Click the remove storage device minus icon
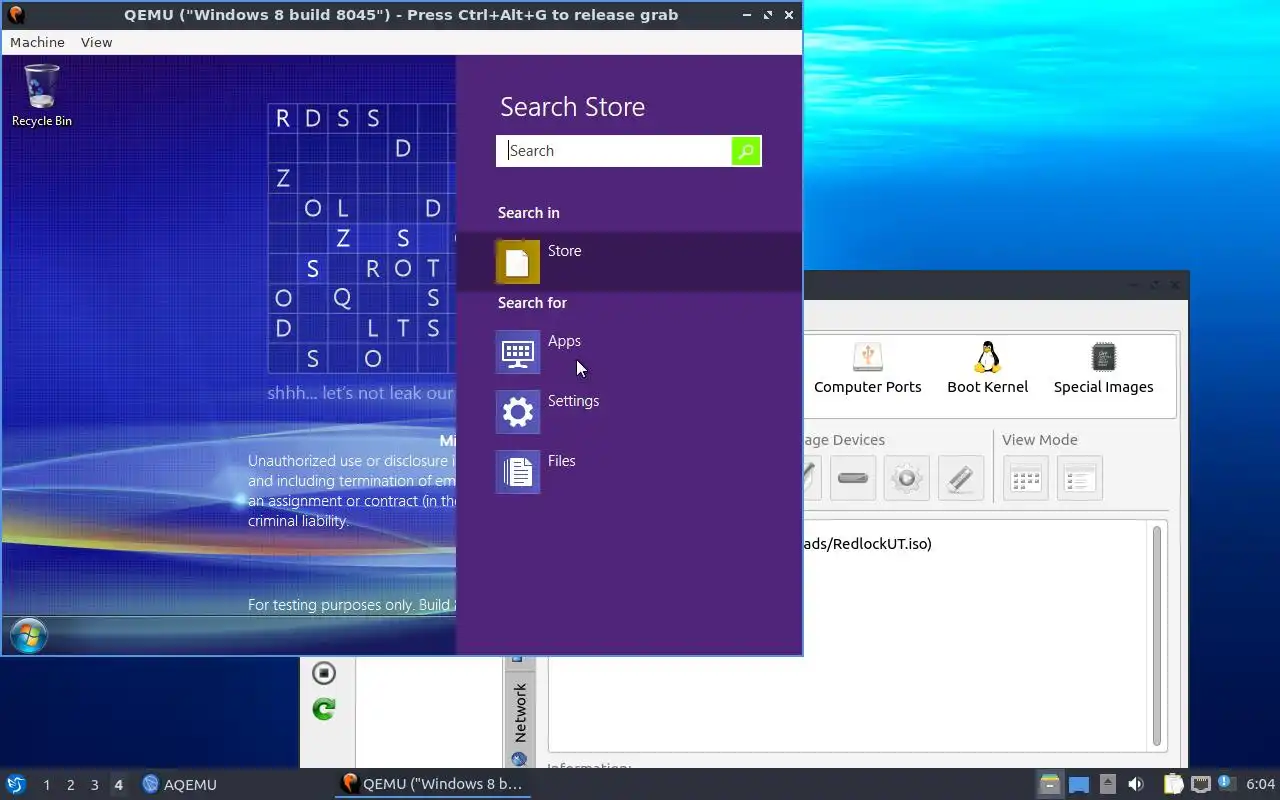Screen dimensions: 1280x800 click(853, 478)
